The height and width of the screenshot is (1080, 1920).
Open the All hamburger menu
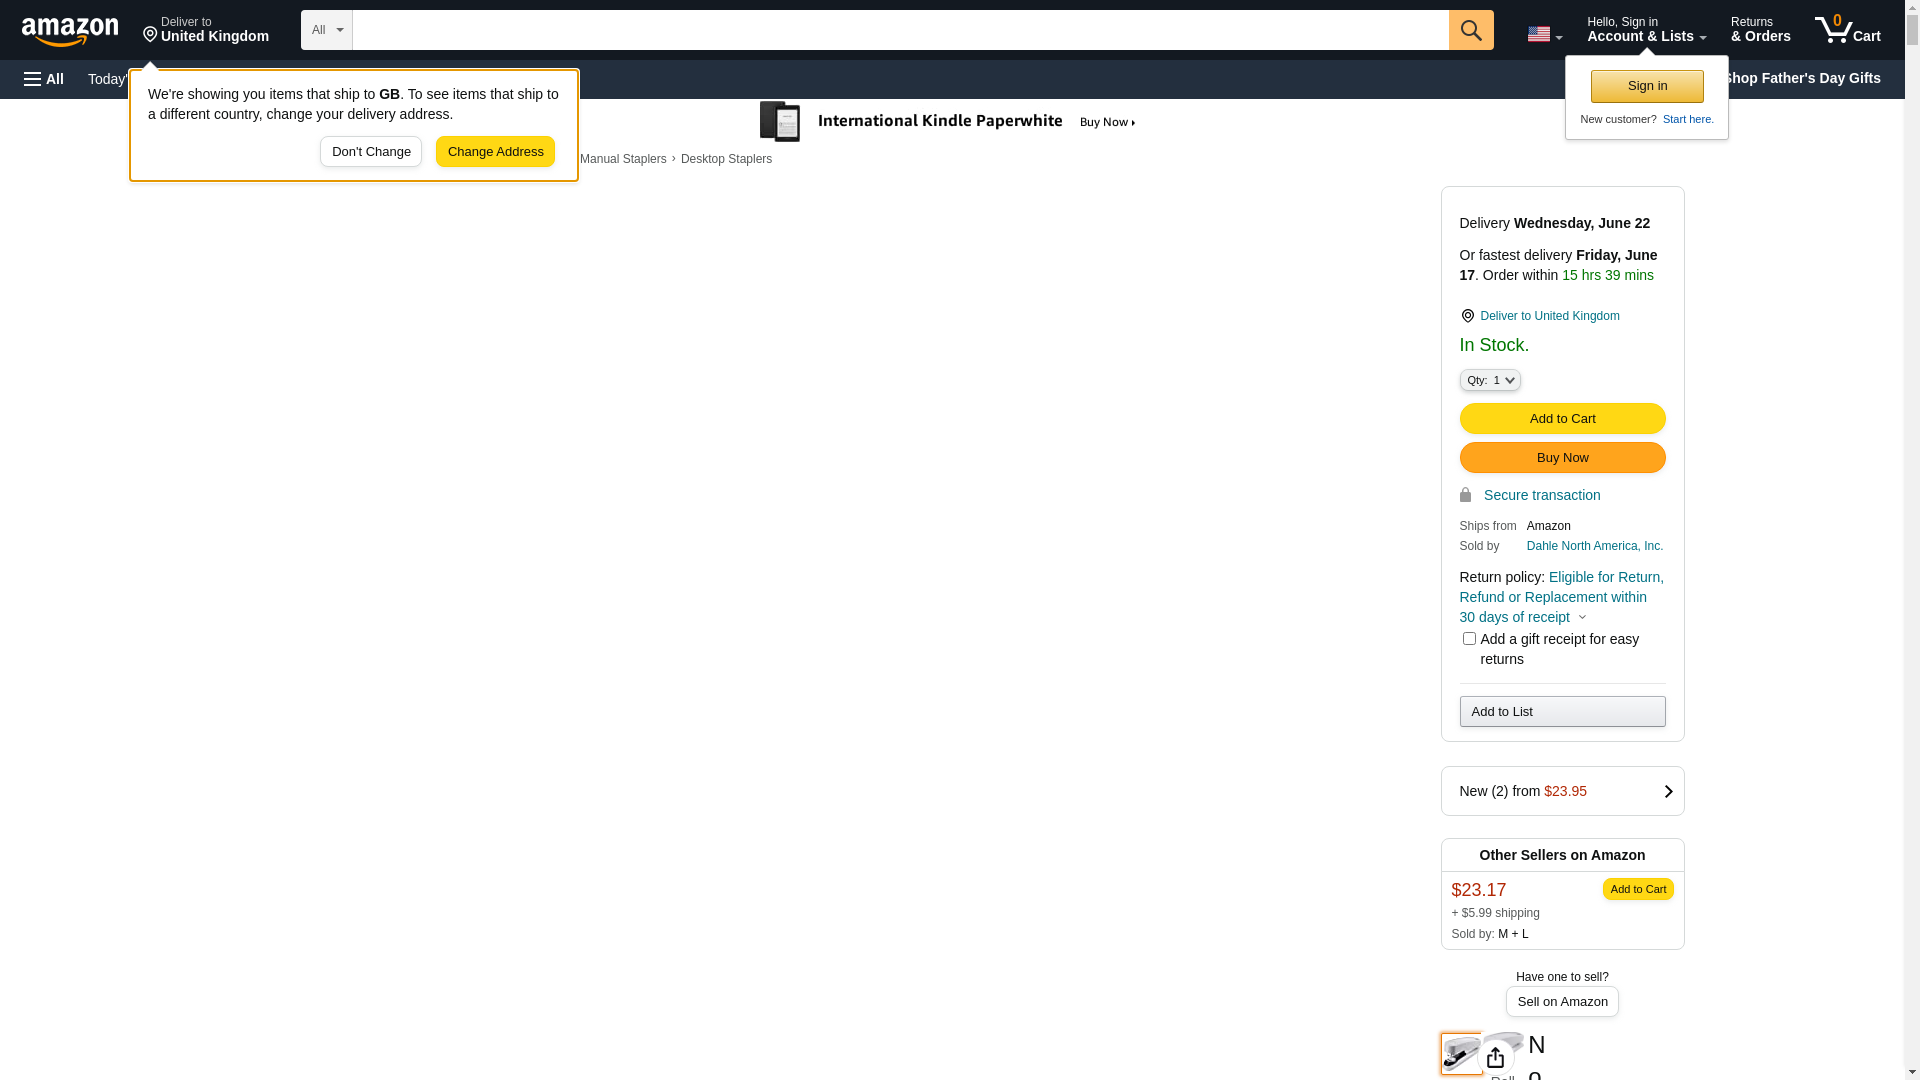[44, 79]
